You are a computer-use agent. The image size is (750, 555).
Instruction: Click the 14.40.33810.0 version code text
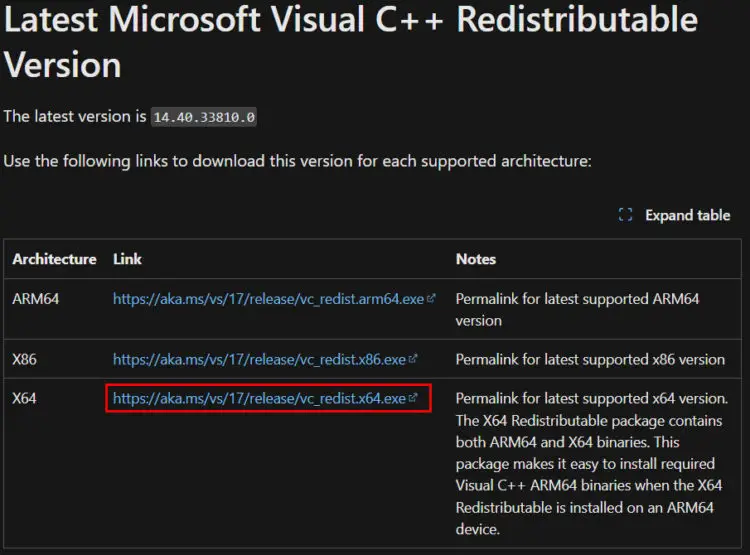click(204, 117)
